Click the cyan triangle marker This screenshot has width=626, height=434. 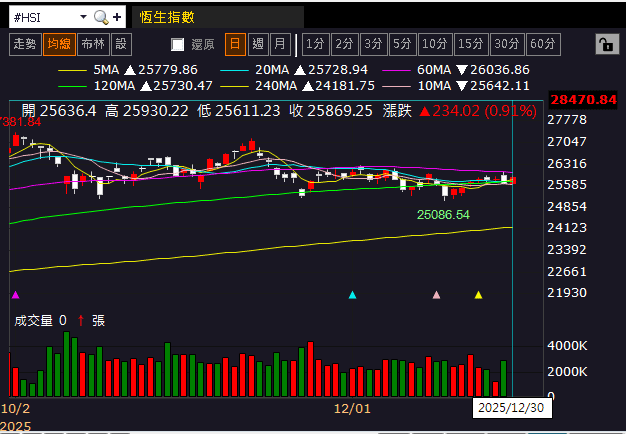[x=353, y=295]
